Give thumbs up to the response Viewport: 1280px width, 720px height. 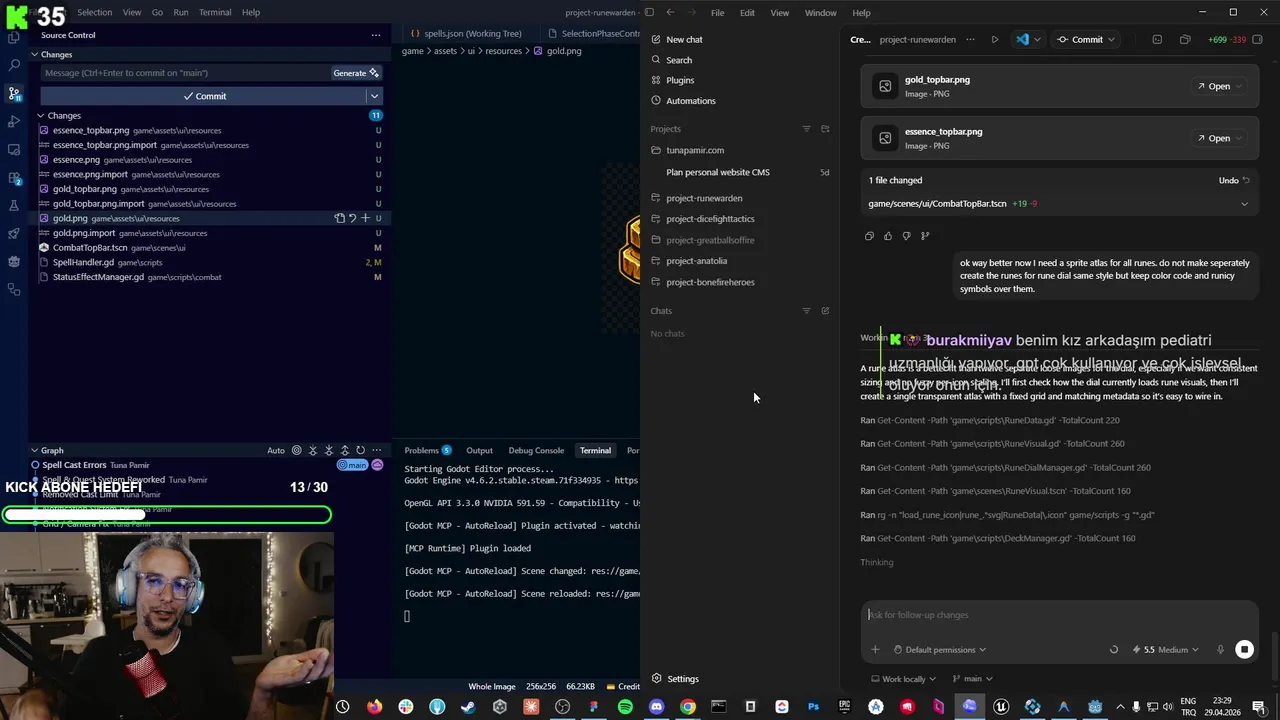888,236
